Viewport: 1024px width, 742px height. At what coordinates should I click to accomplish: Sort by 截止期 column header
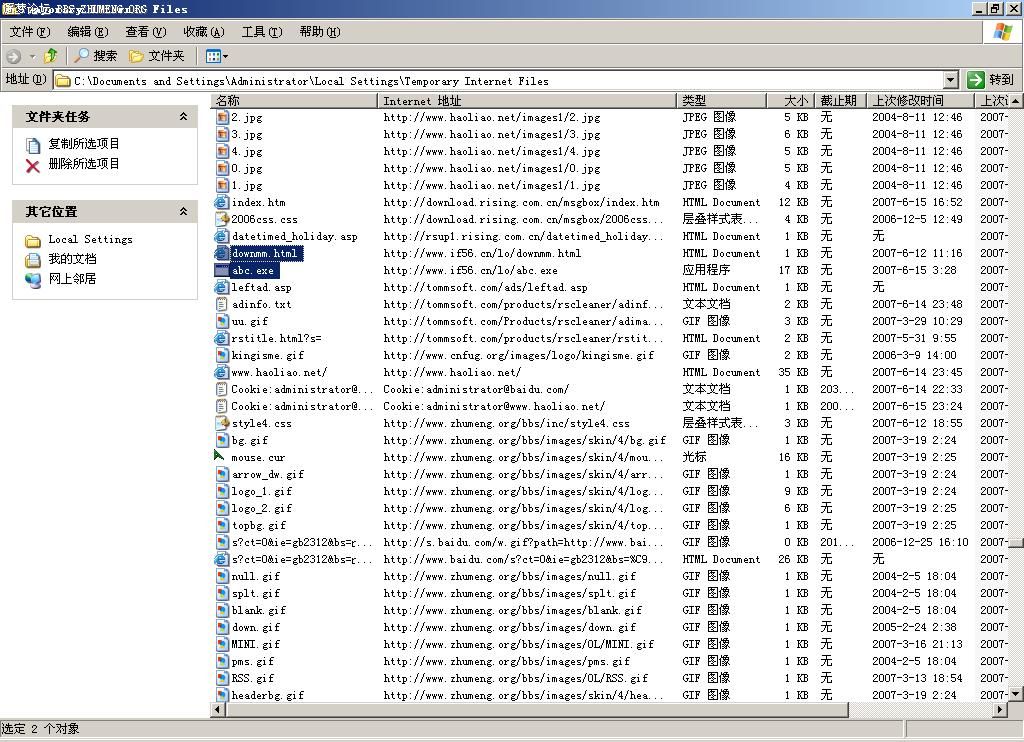click(840, 101)
